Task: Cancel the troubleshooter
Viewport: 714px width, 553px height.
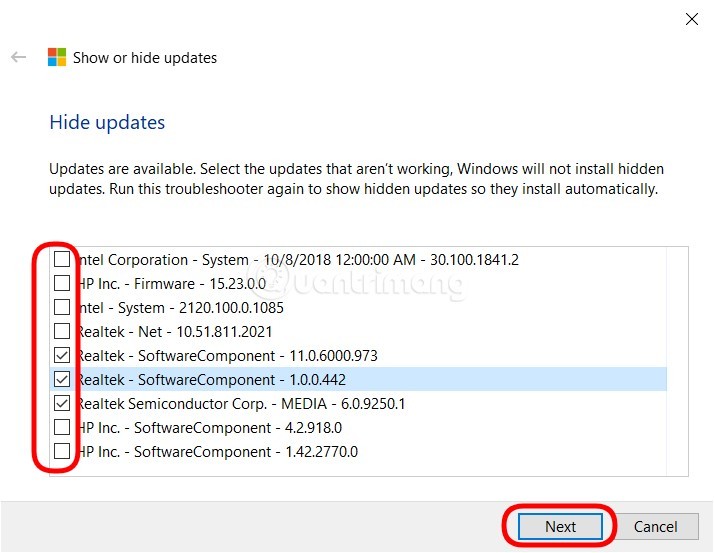Action: pos(655,527)
